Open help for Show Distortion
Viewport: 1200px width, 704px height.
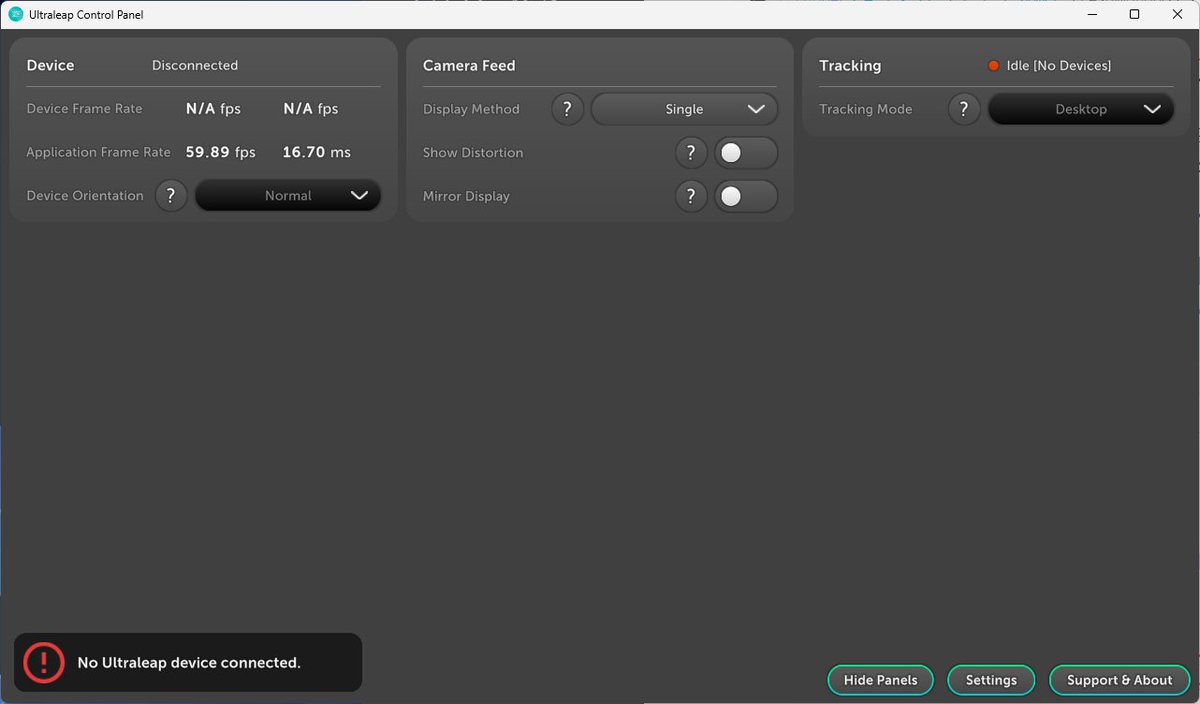[691, 153]
